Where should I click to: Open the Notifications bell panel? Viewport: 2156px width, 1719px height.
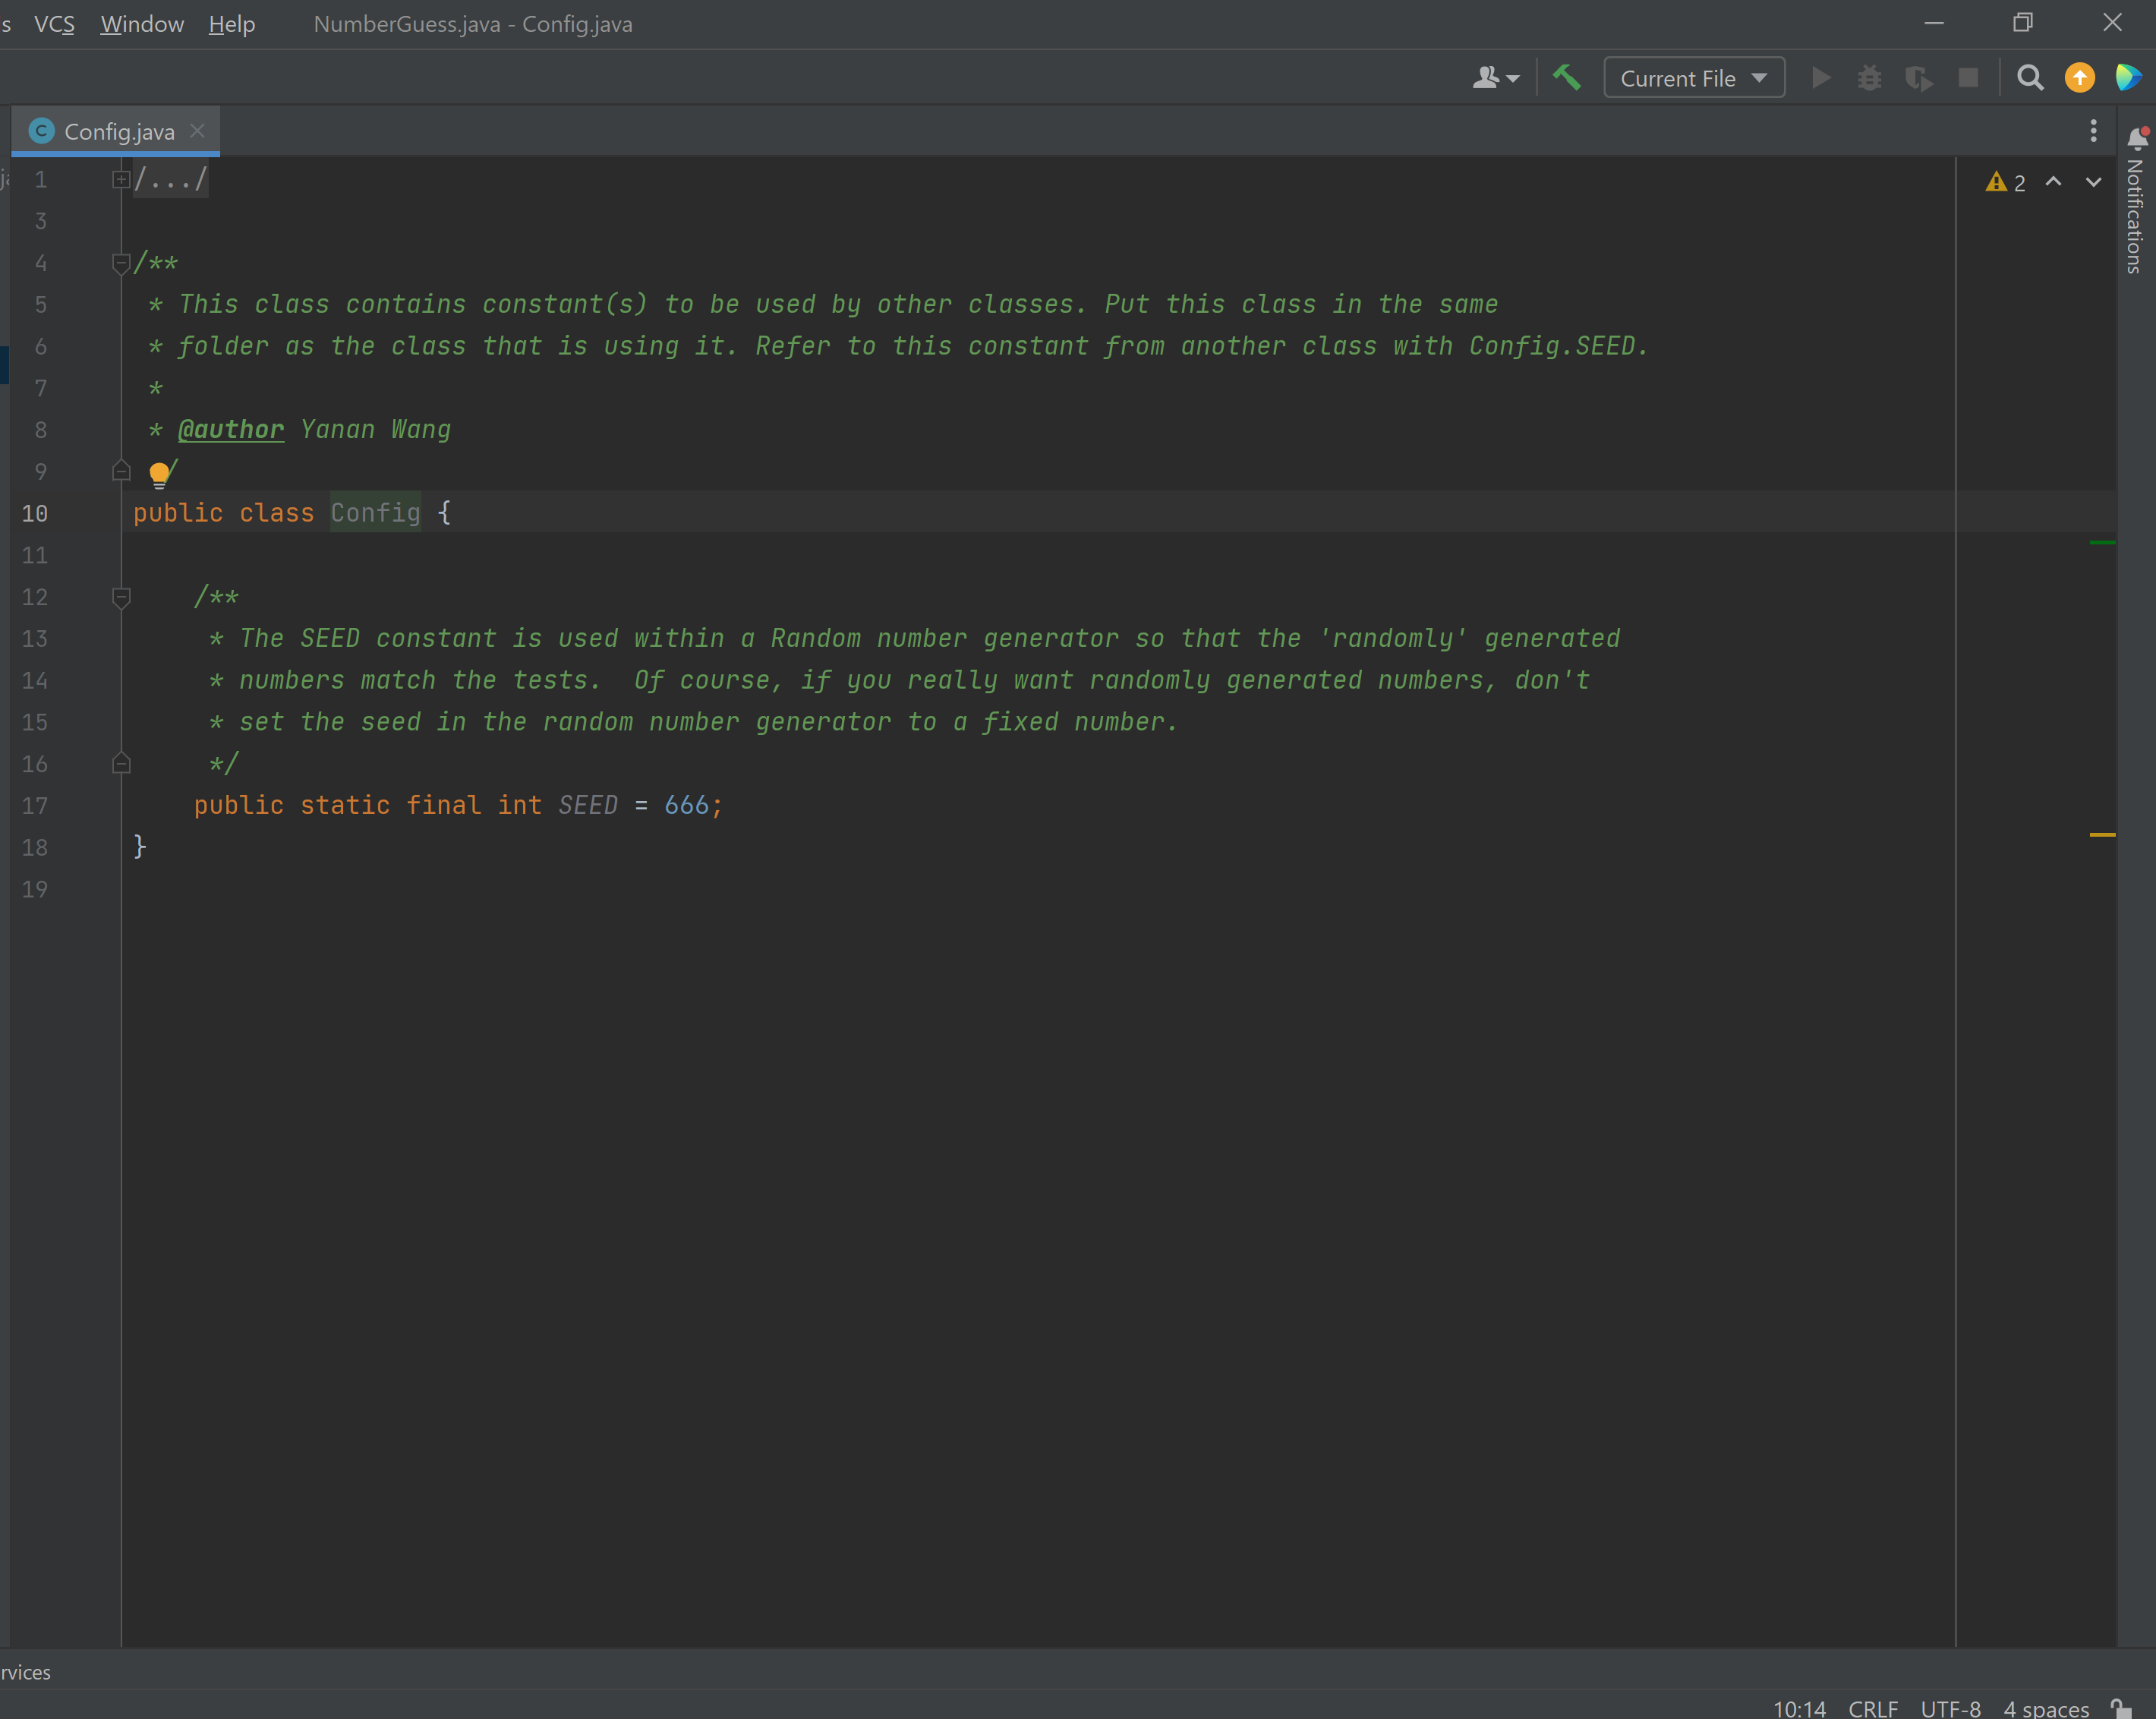click(2137, 138)
